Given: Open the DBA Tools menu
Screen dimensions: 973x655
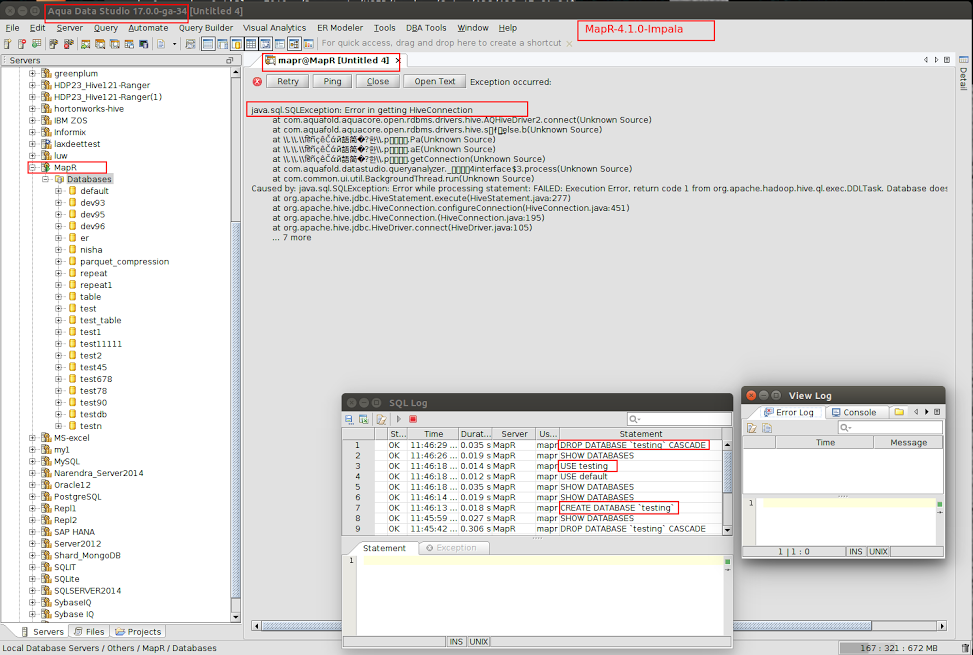Looking at the screenshot, I should pyautogui.click(x=426, y=28).
